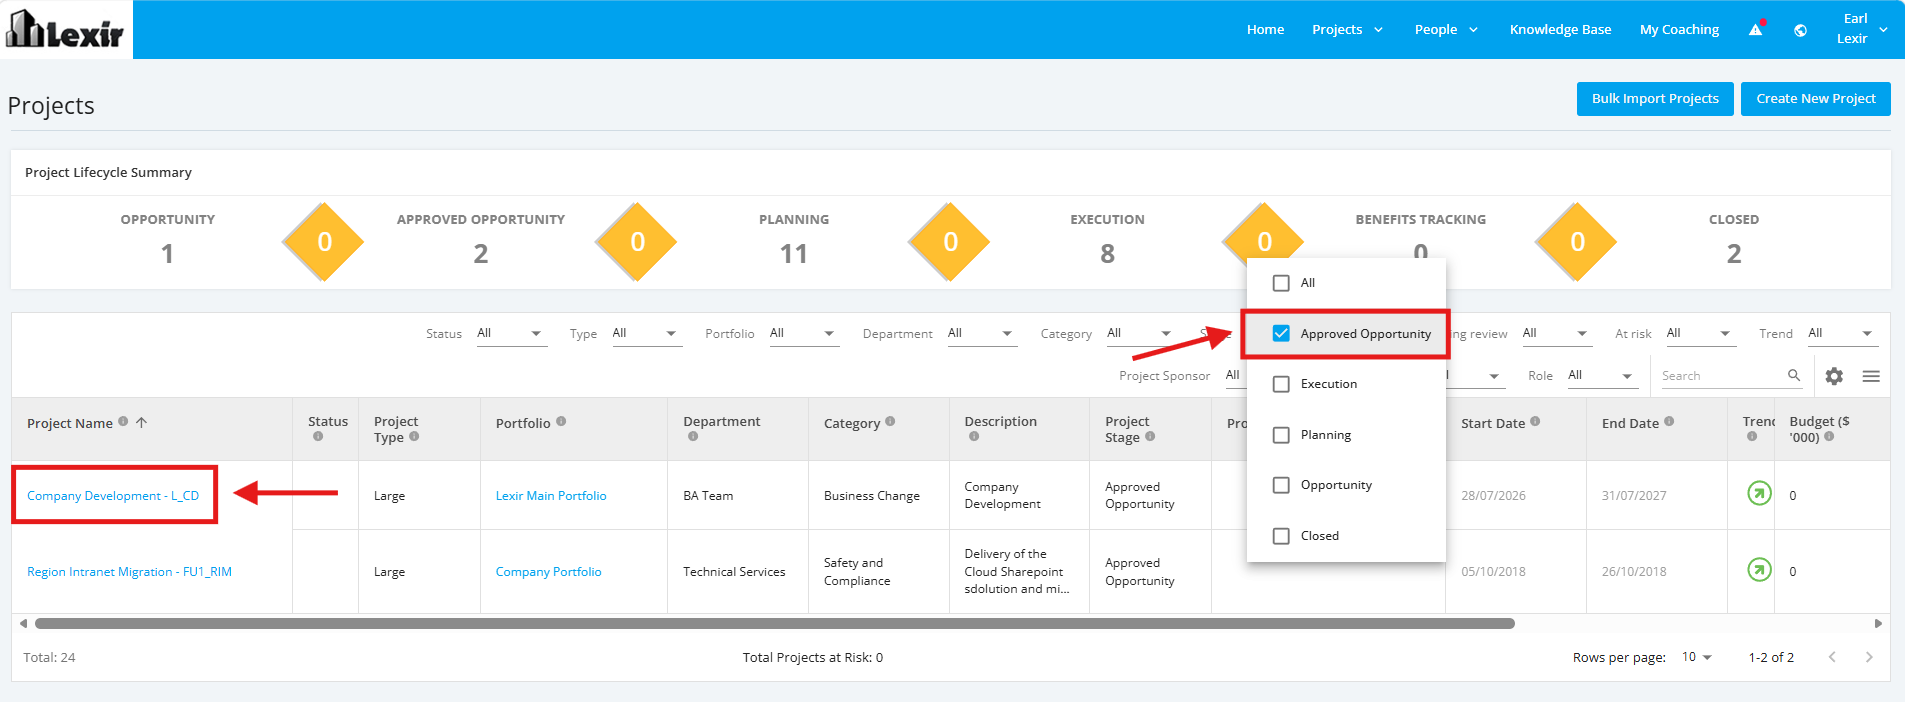Click trend arrow icon for Company Development row
This screenshot has width=1905, height=702.
tap(1759, 493)
